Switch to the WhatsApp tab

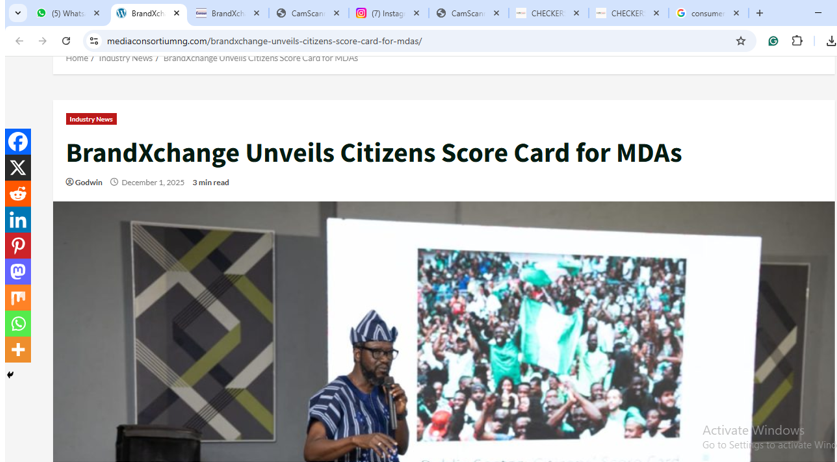tap(68, 13)
